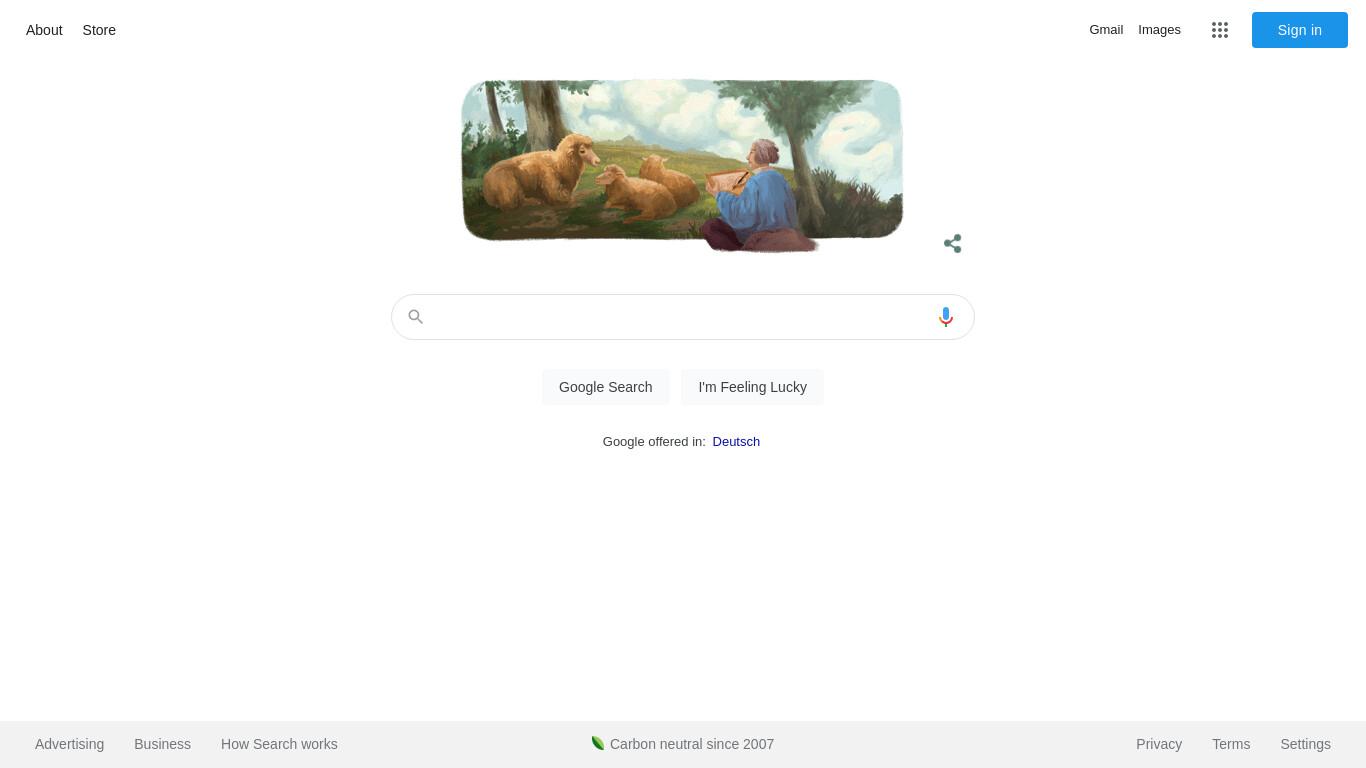
Task: Open the About link
Action: 44,30
